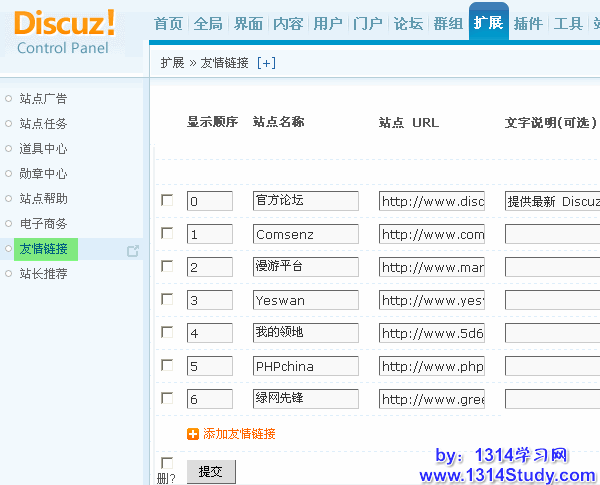Click the 提交 submit button
The height and width of the screenshot is (485, 600).
pyautogui.click(x=210, y=471)
